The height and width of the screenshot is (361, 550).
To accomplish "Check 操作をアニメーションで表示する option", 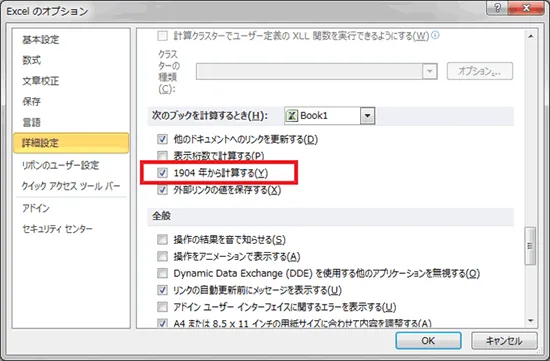I will (162, 256).
